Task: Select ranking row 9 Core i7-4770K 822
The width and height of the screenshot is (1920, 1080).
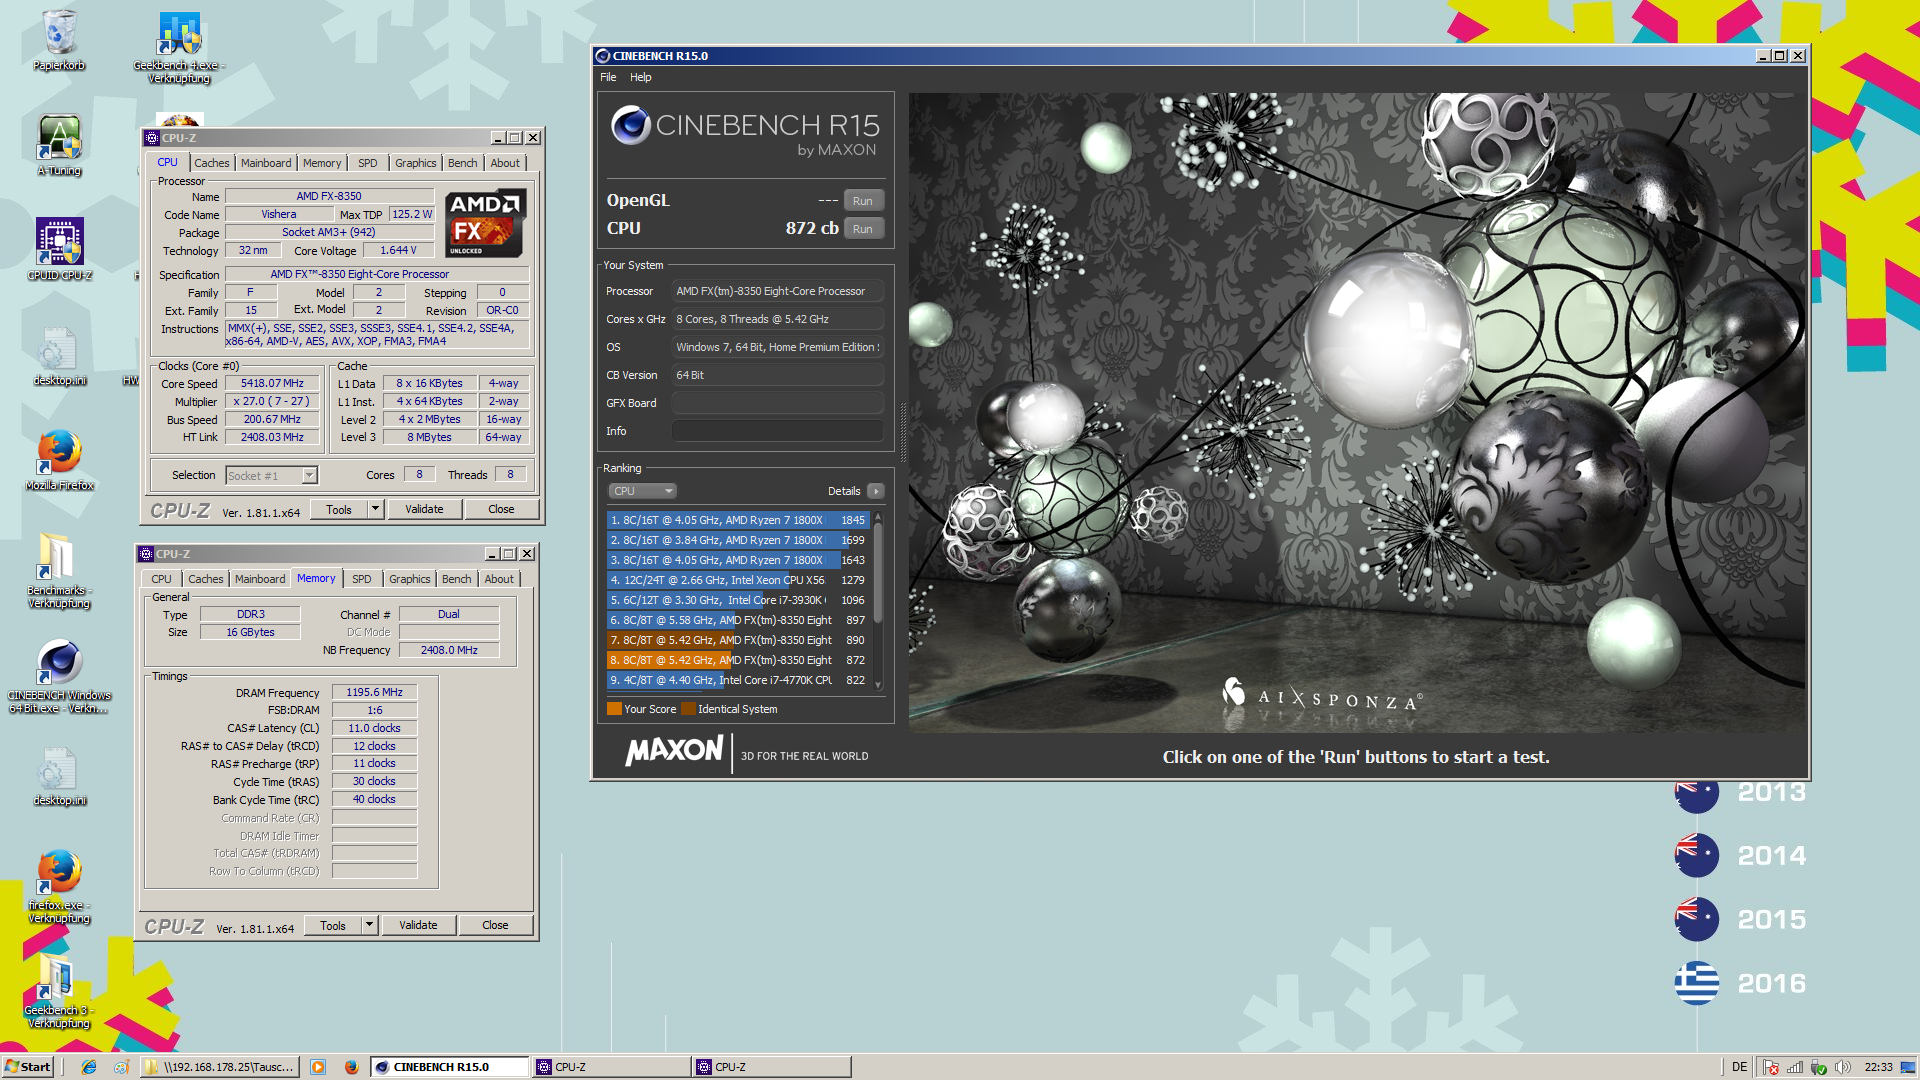Action: (x=738, y=680)
